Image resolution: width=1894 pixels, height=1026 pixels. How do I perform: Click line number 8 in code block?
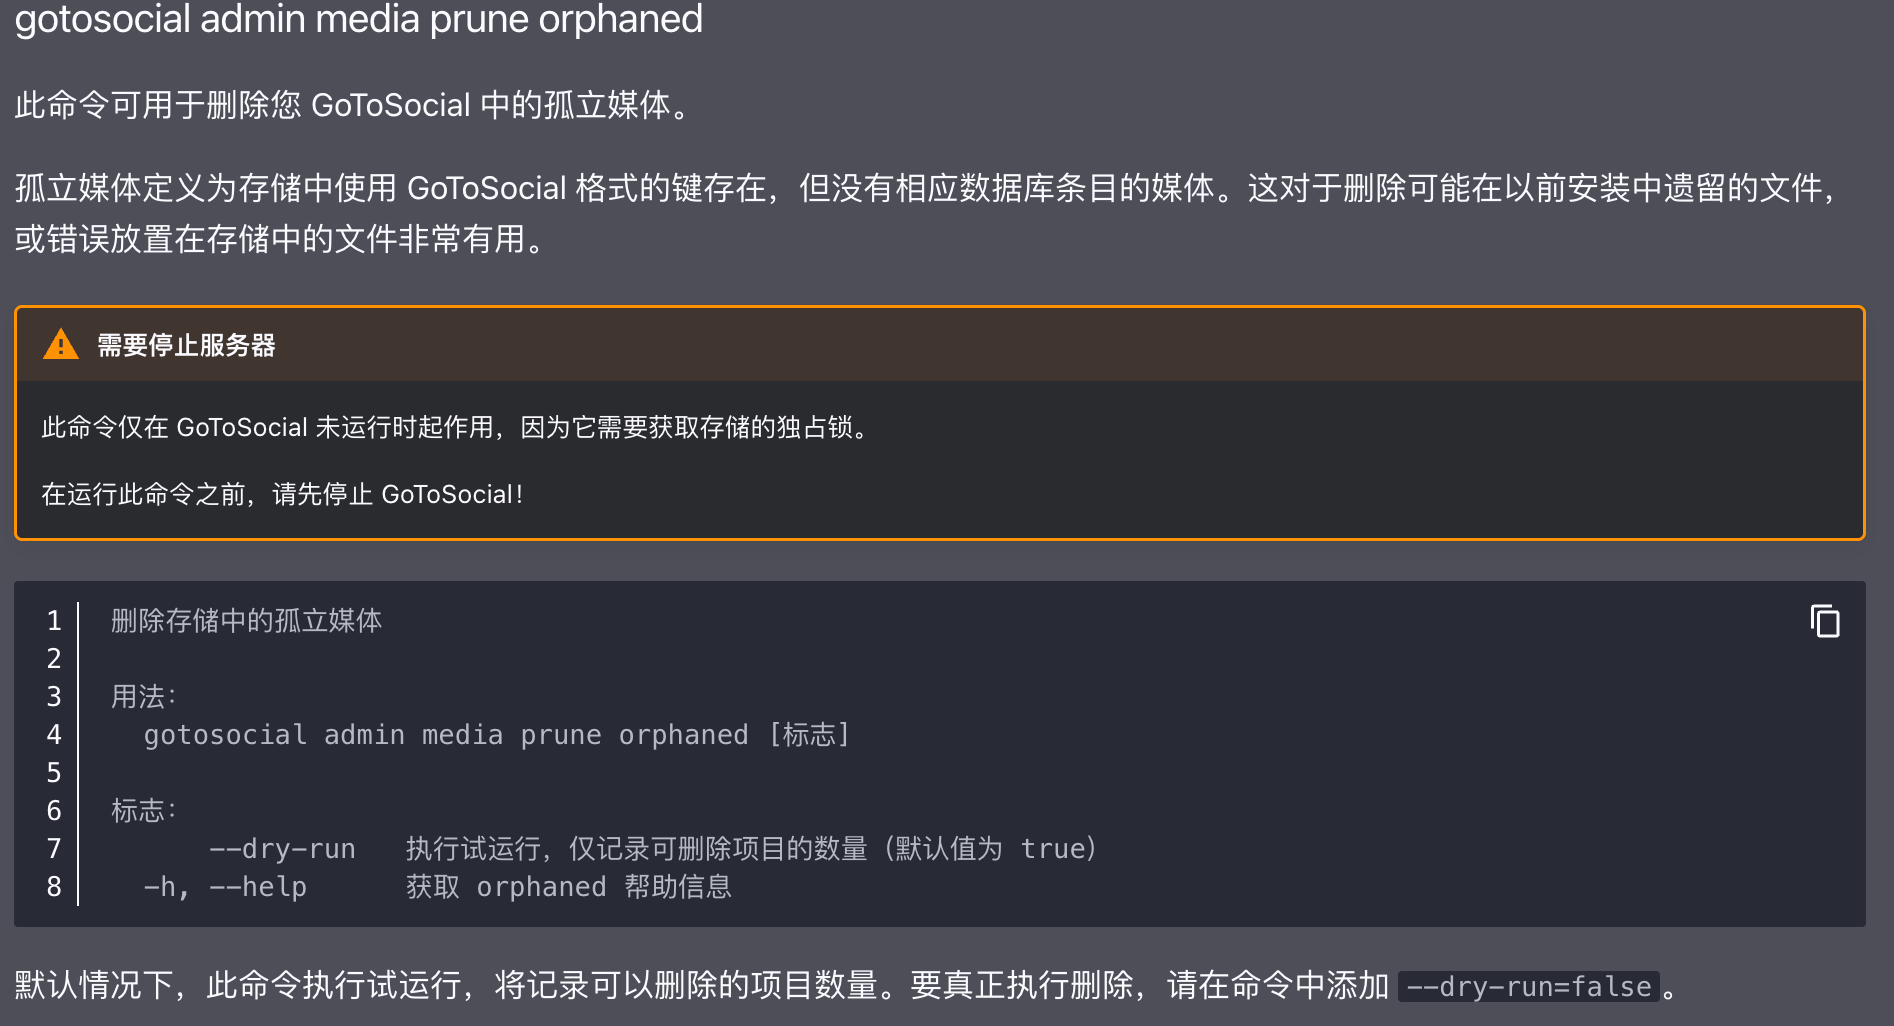[54, 887]
